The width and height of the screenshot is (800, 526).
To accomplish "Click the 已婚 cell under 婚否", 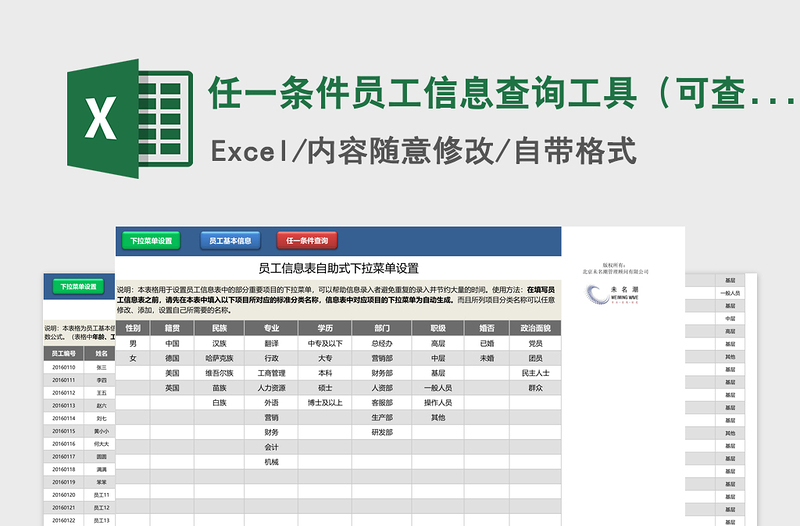I will pyautogui.click(x=487, y=343).
